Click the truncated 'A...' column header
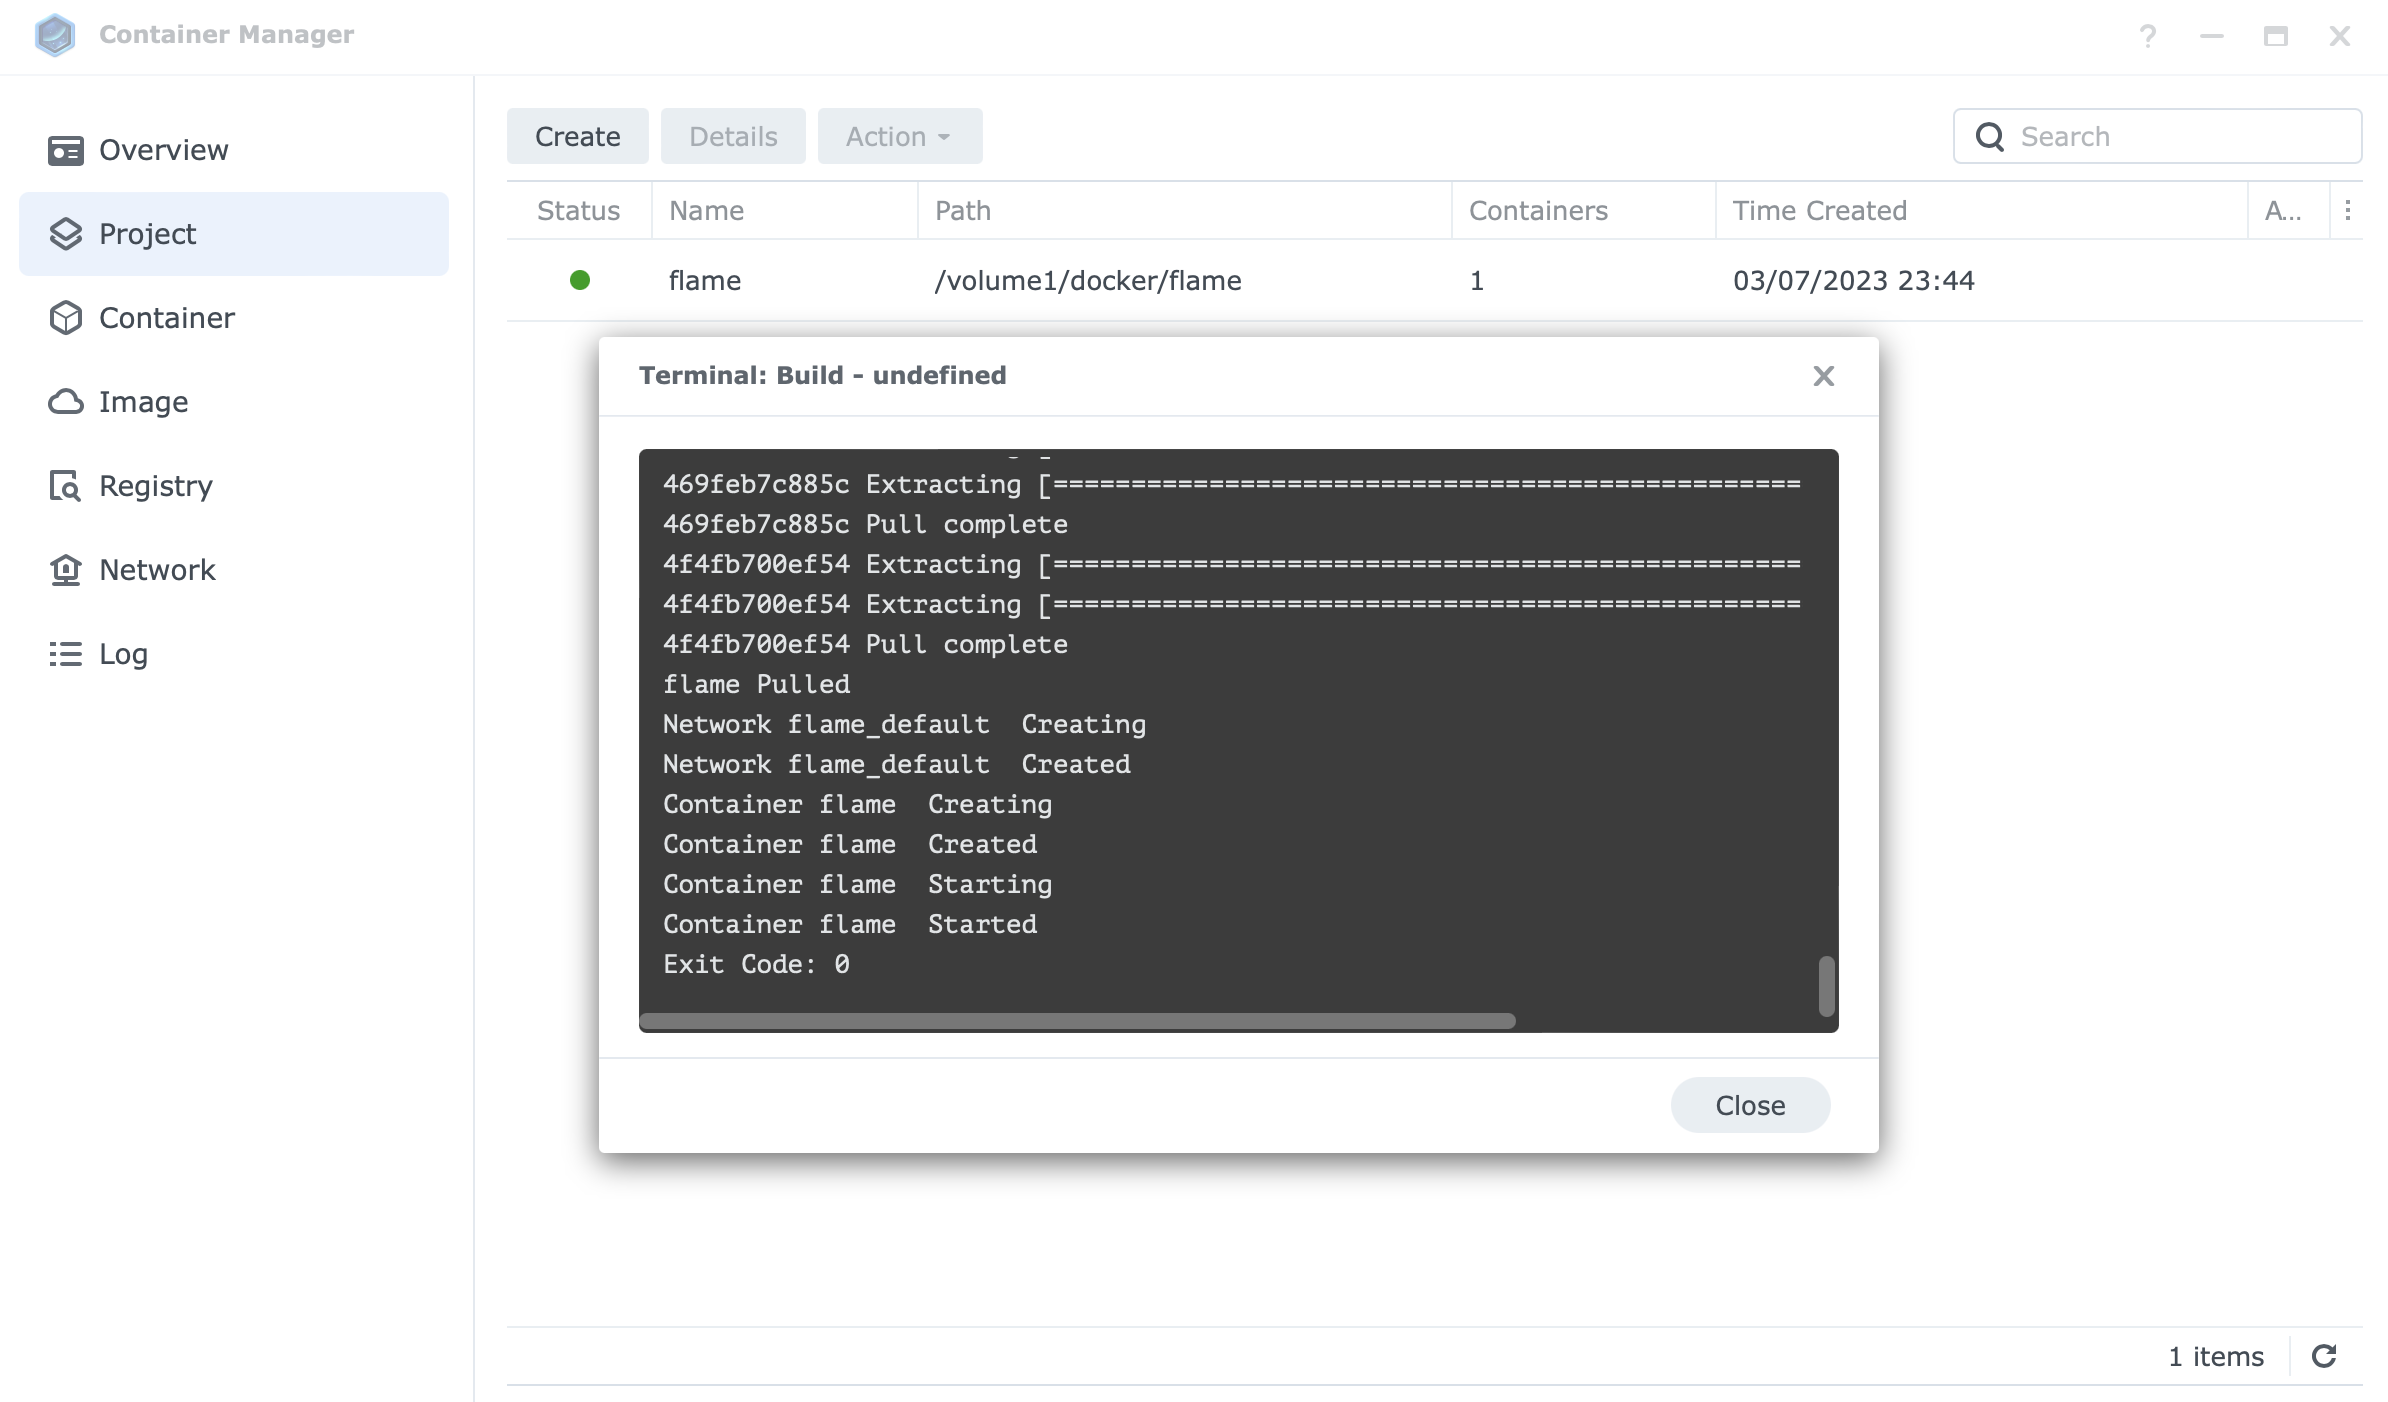The width and height of the screenshot is (2388, 1402). (x=2289, y=210)
